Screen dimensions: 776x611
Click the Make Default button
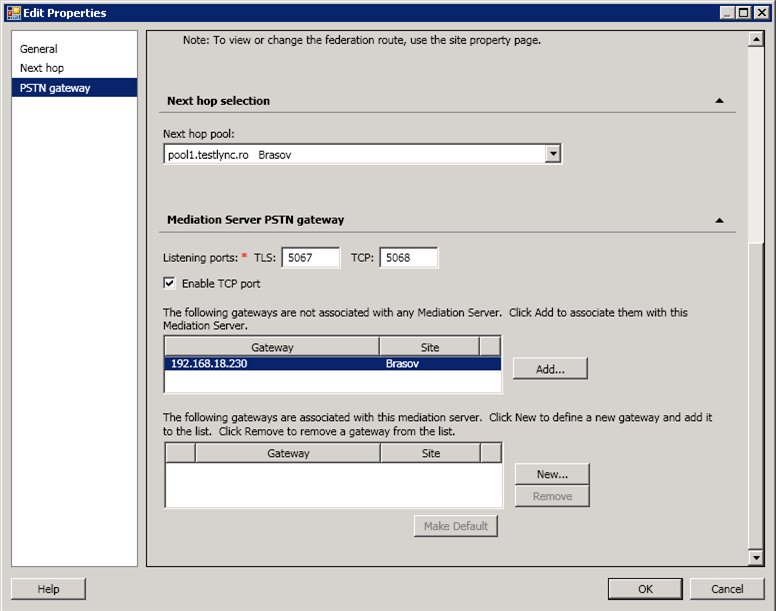click(456, 526)
